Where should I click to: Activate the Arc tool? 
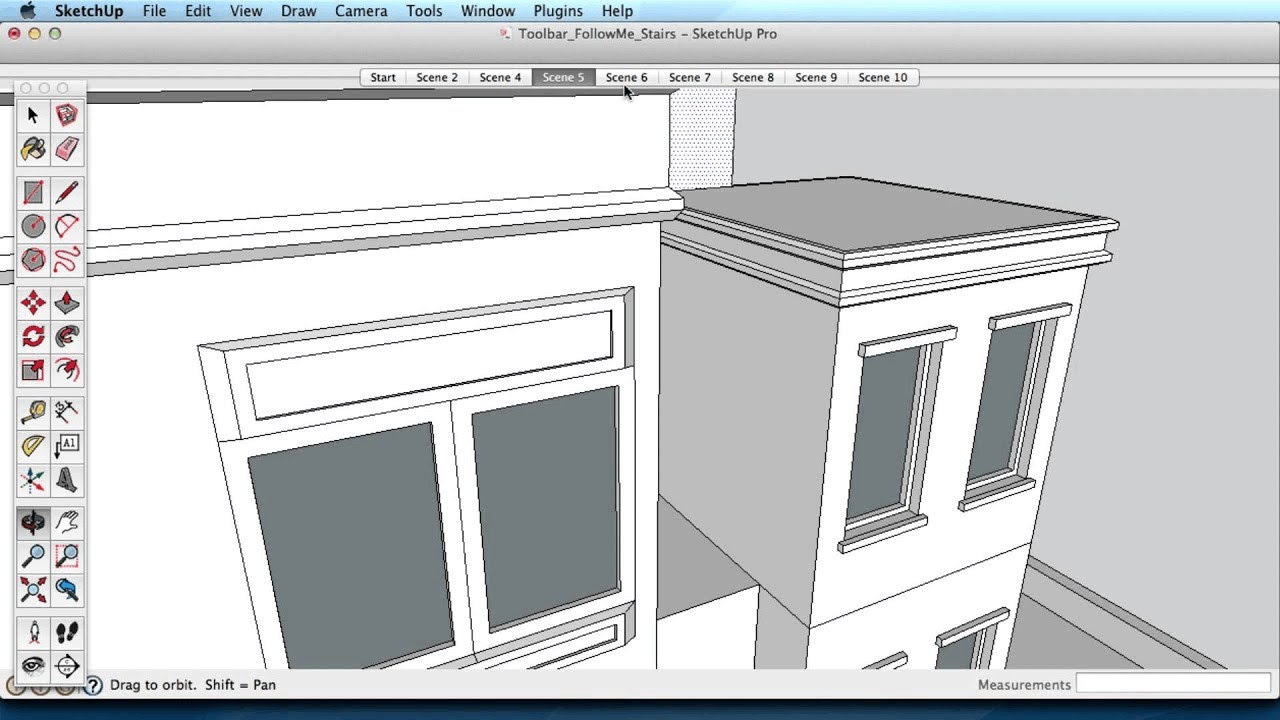[x=67, y=226]
